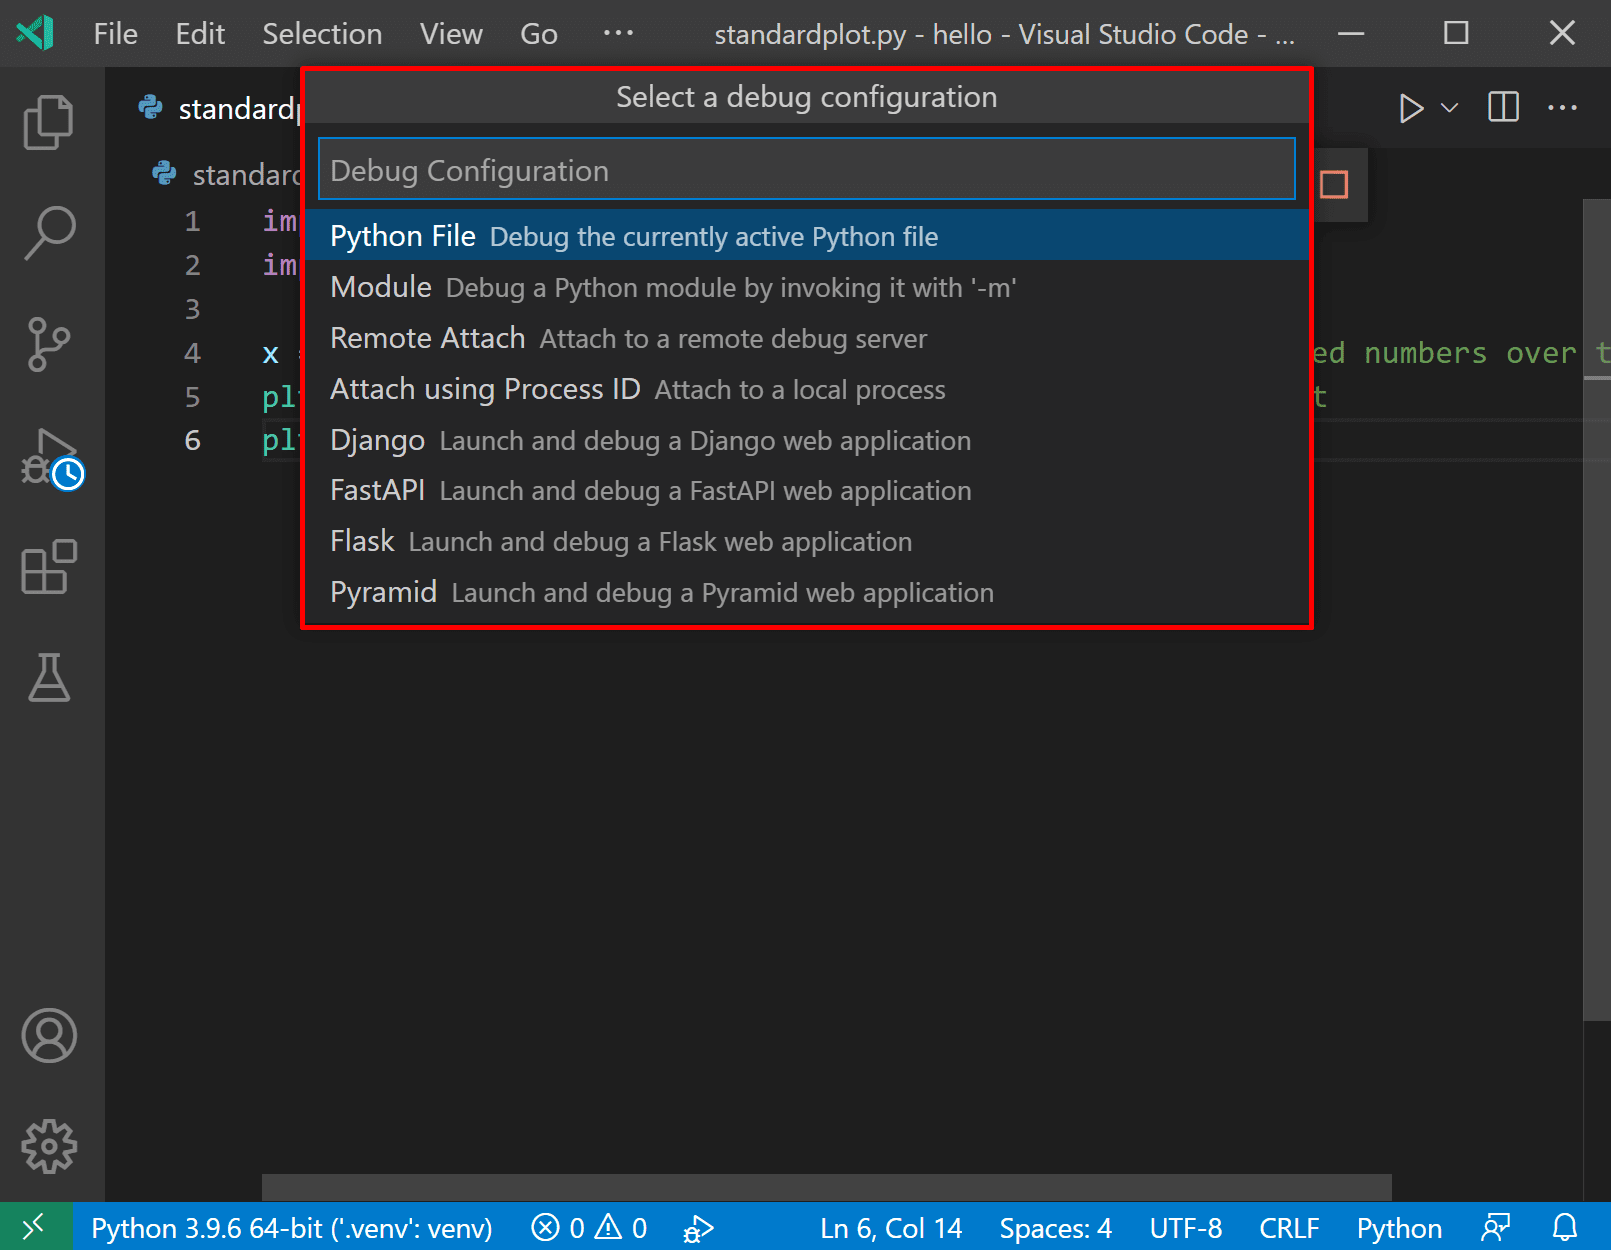The height and width of the screenshot is (1250, 1611).
Task: Open the Explorer view in activity bar
Action: pyautogui.click(x=49, y=122)
